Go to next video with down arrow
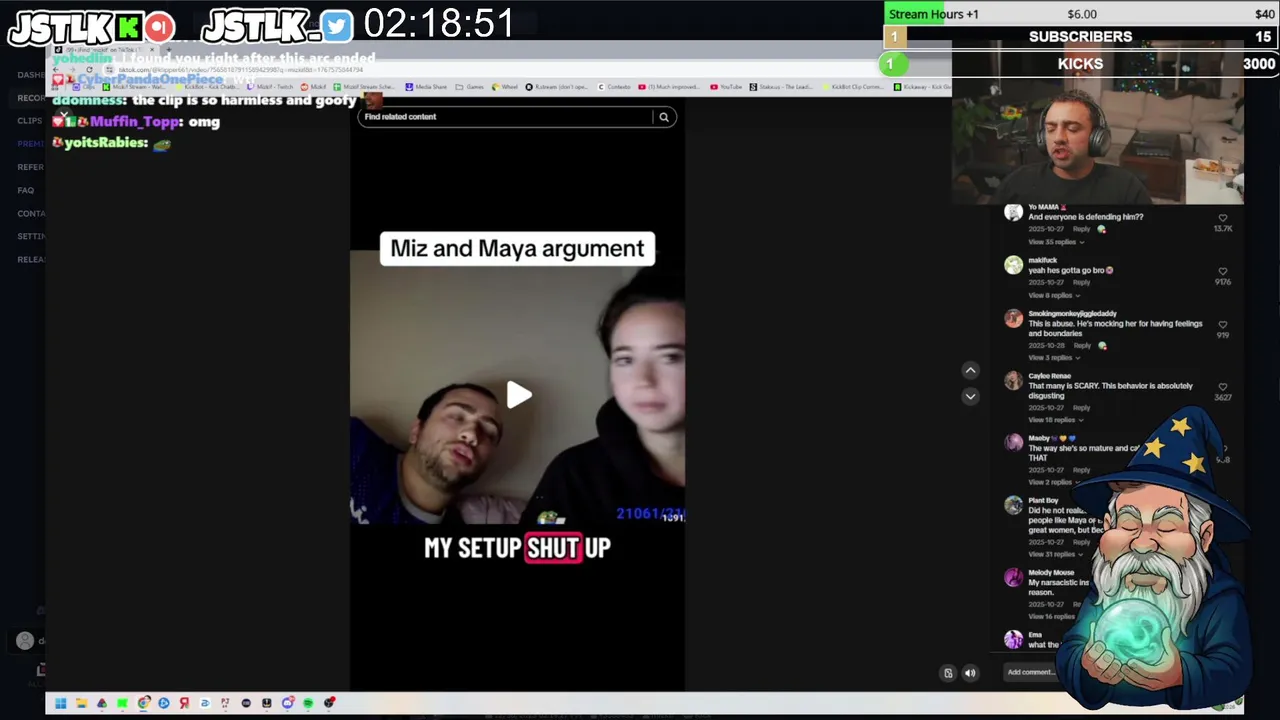Image resolution: width=1280 pixels, height=720 pixels. (970, 396)
